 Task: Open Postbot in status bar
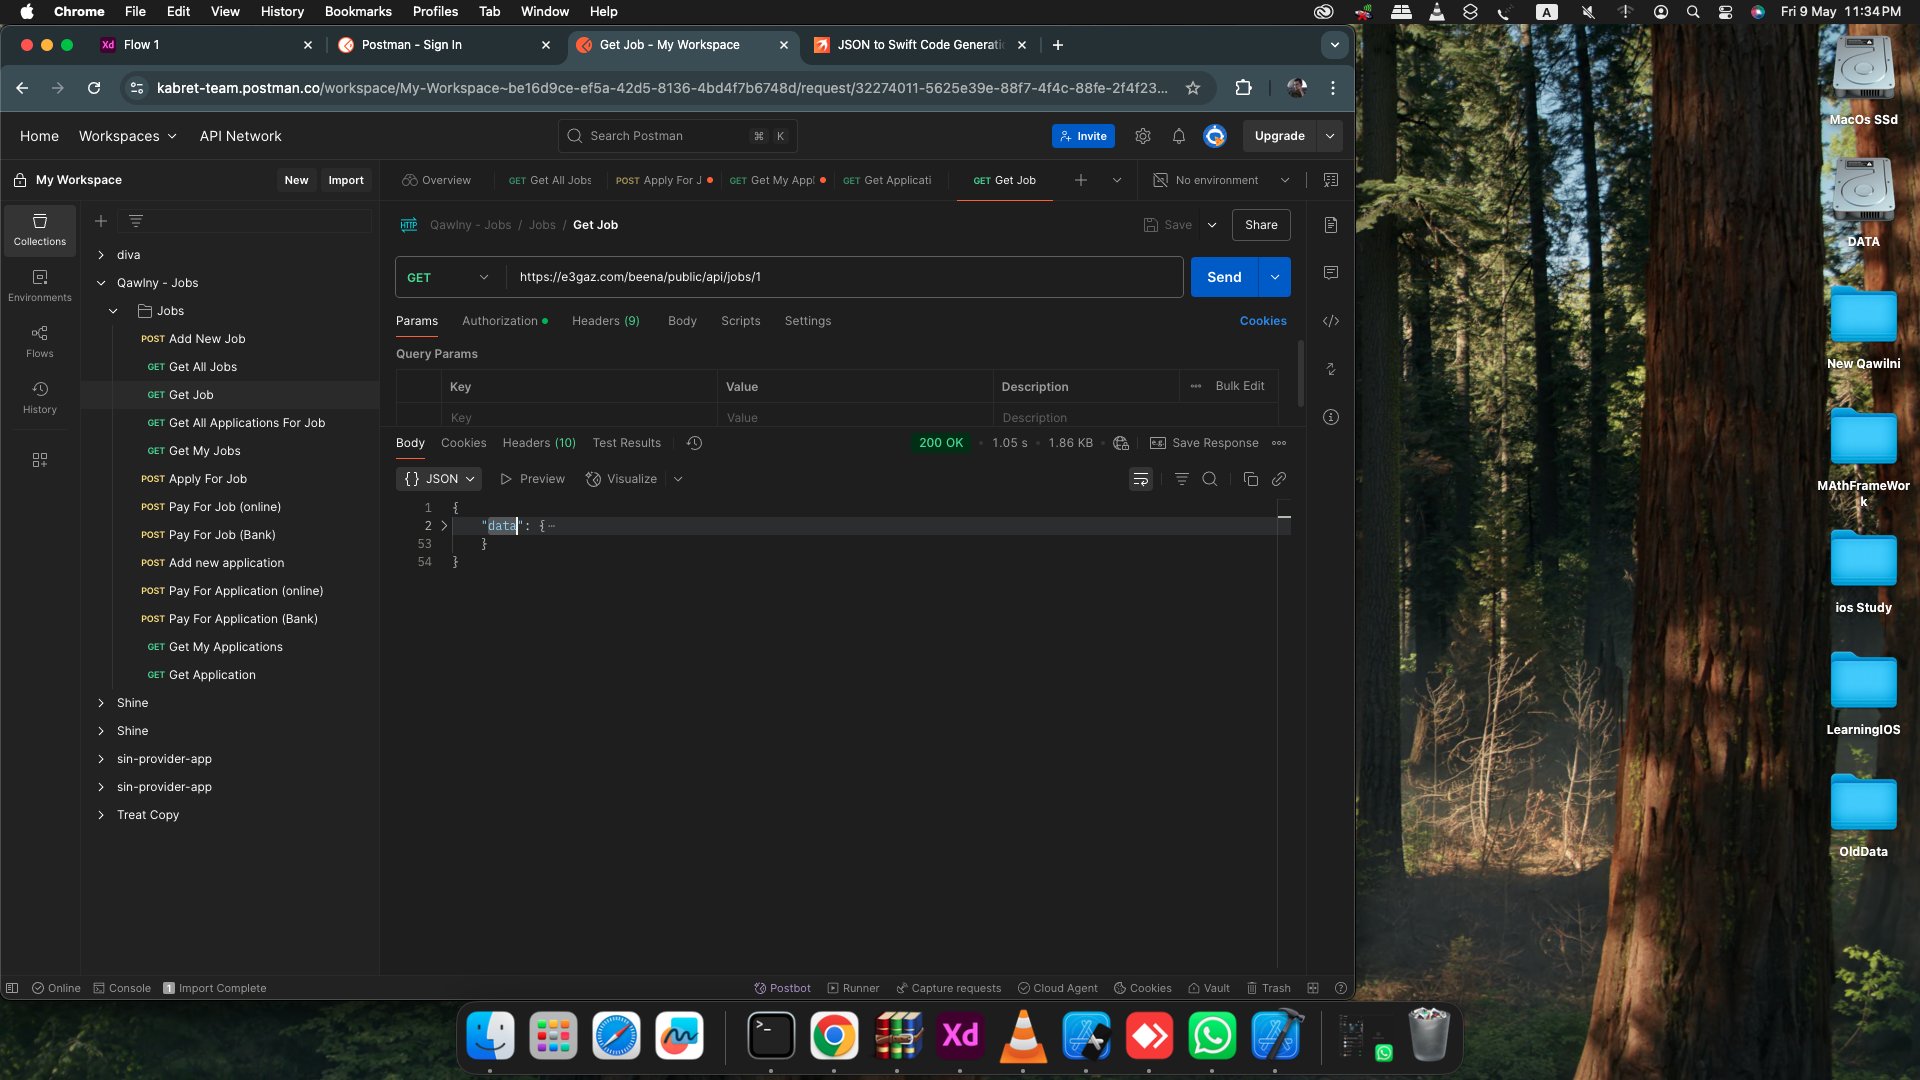point(782,988)
